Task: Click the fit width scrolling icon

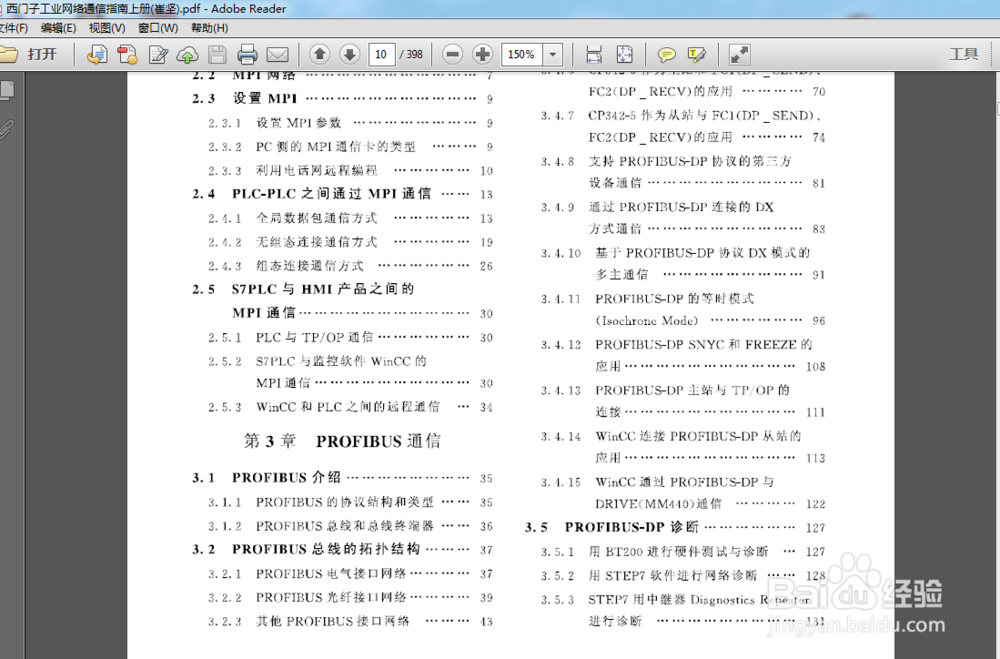Action: tap(594, 55)
